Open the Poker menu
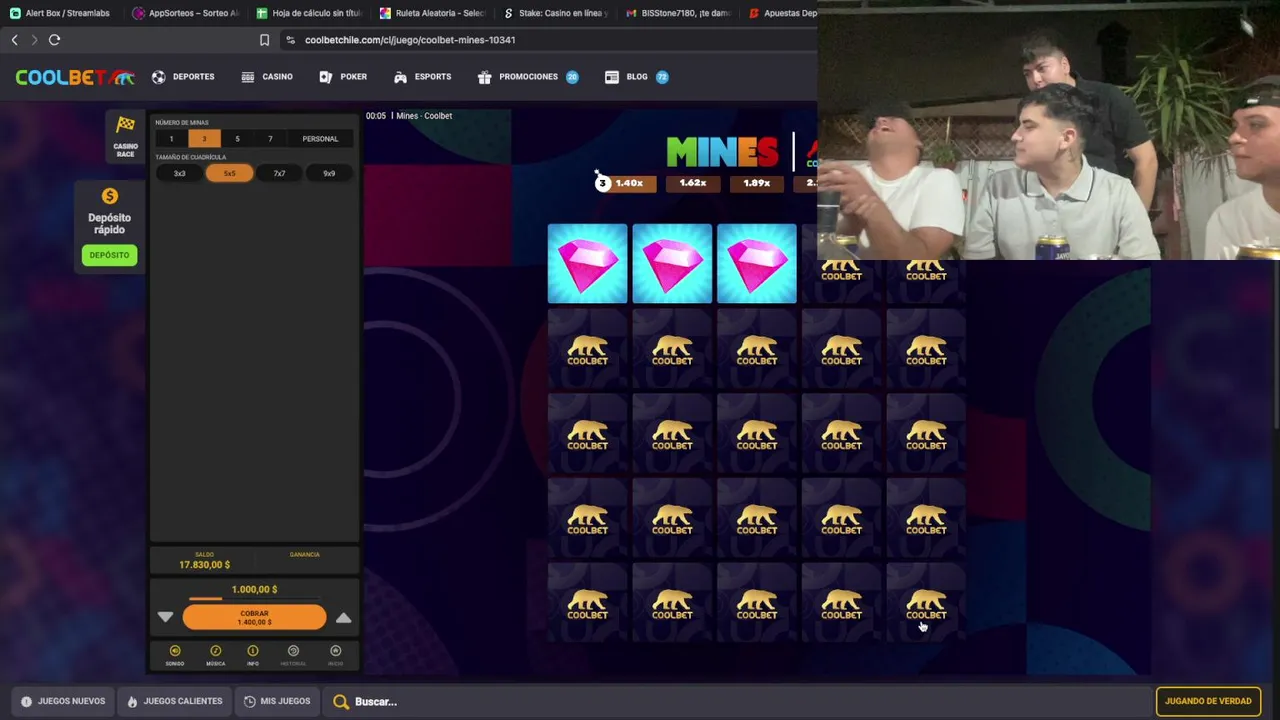Image resolution: width=1280 pixels, height=720 pixels. click(x=343, y=77)
